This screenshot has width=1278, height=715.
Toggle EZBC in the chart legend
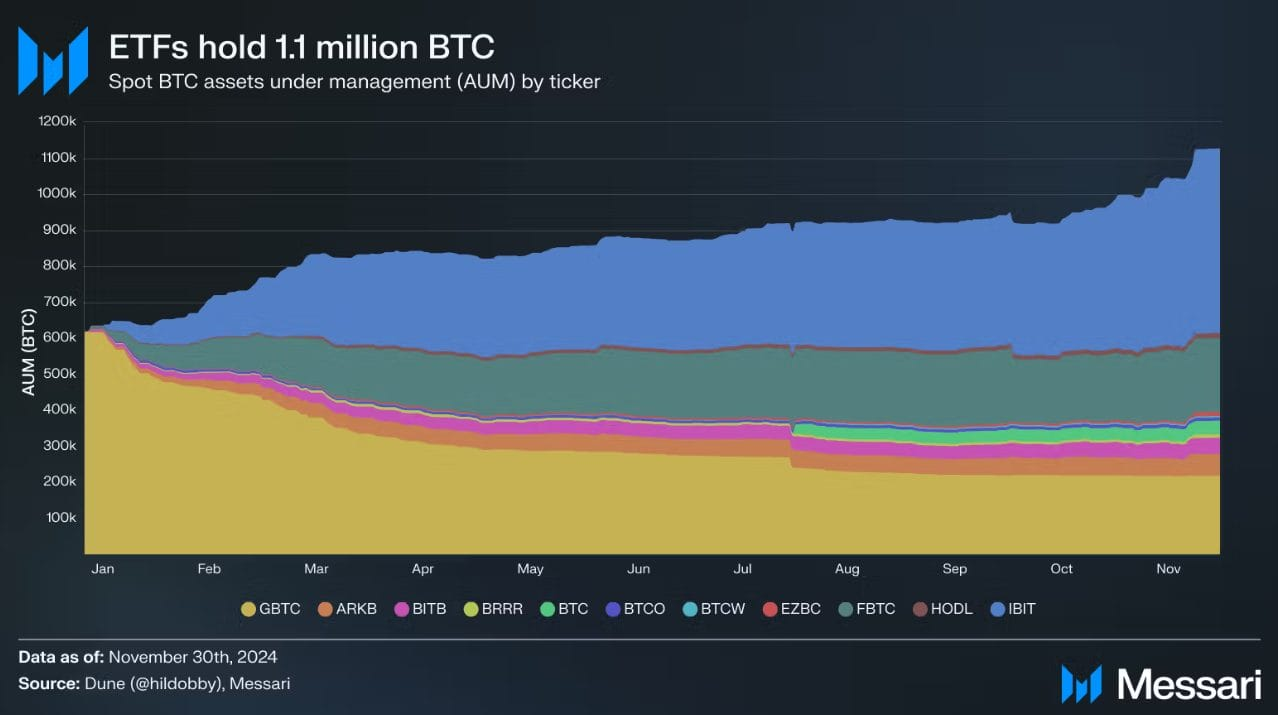pyautogui.click(x=791, y=609)
